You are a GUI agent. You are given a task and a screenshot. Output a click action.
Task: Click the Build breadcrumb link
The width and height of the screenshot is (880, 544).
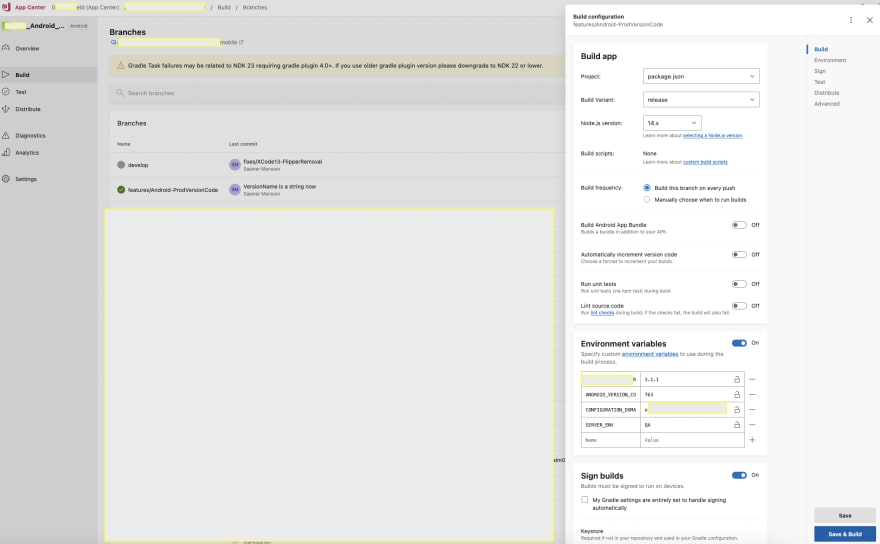click(x=224, y=7)
